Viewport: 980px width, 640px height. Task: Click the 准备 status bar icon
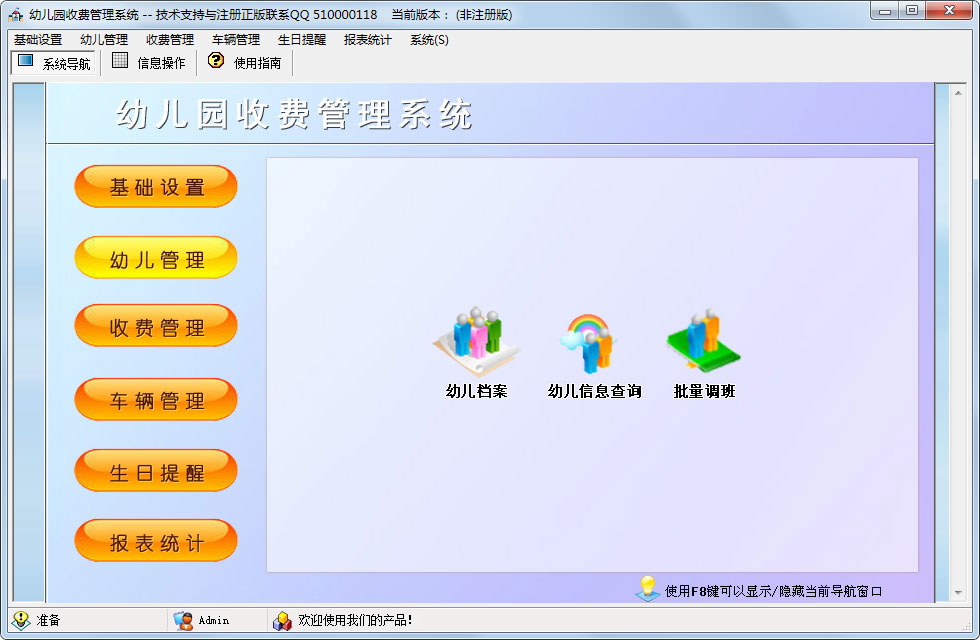coord(21,620)
